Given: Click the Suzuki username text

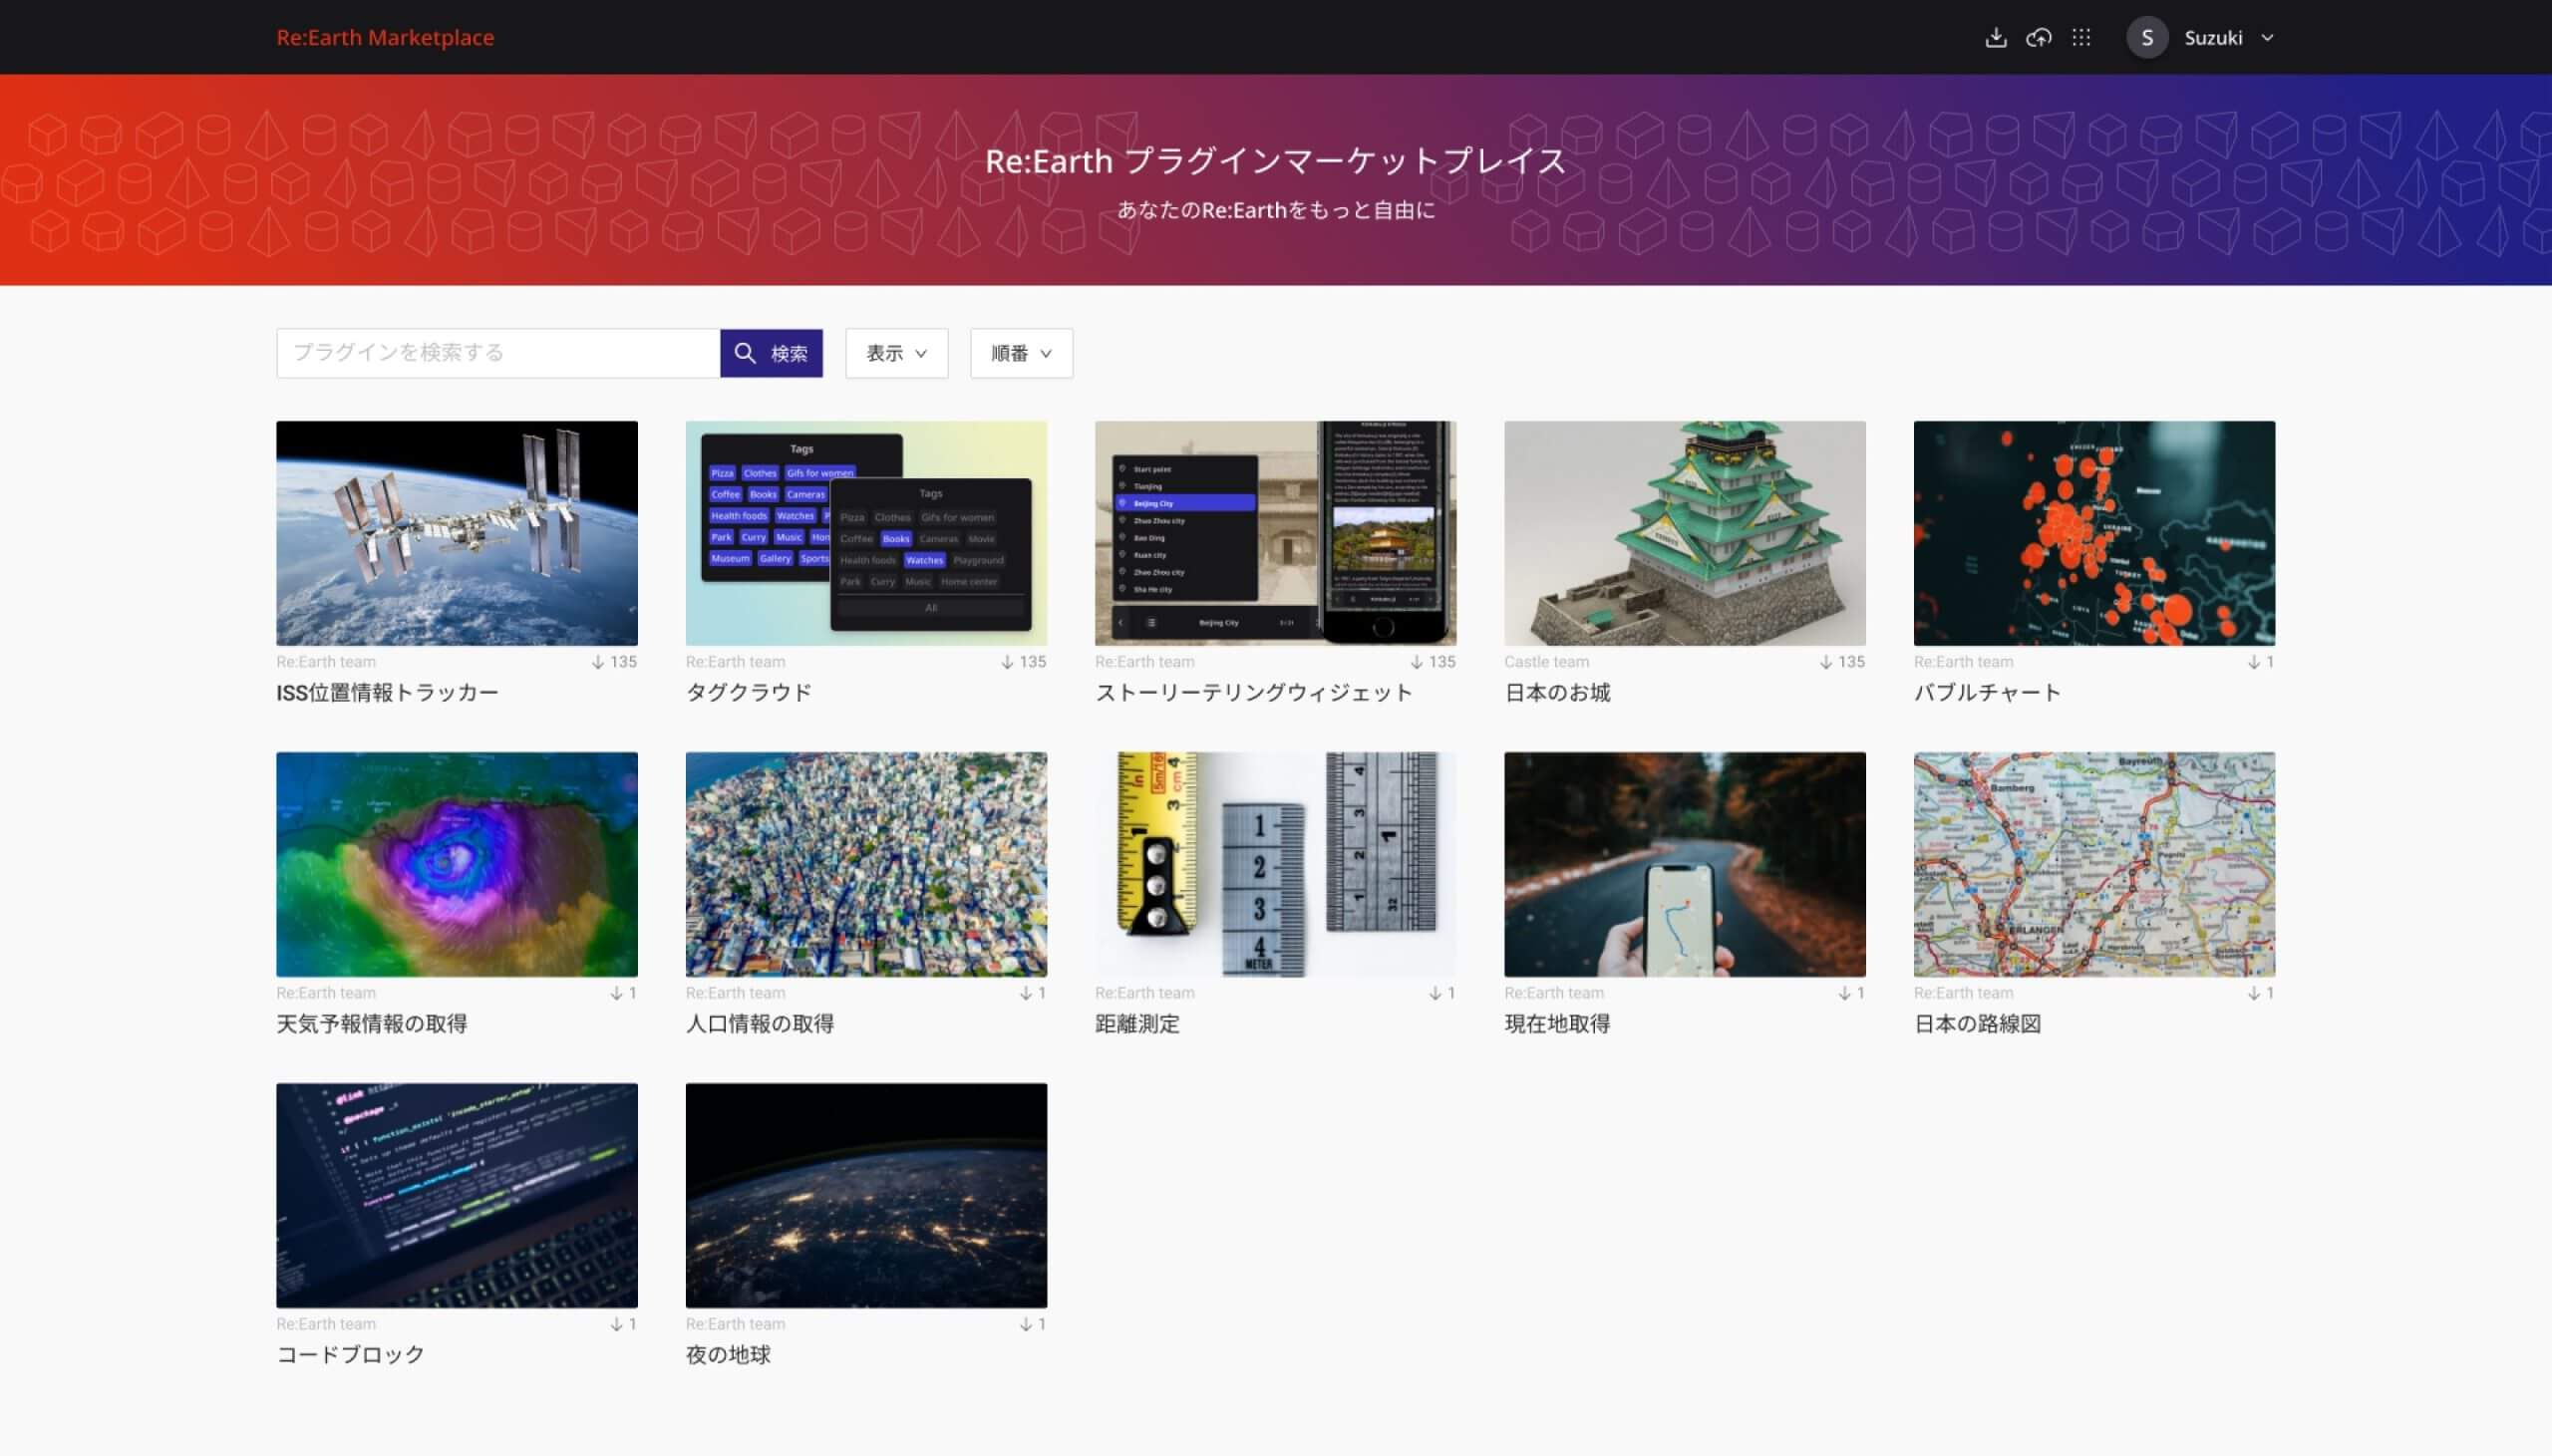Looking at the screenshot, I should pos(2213,38).
